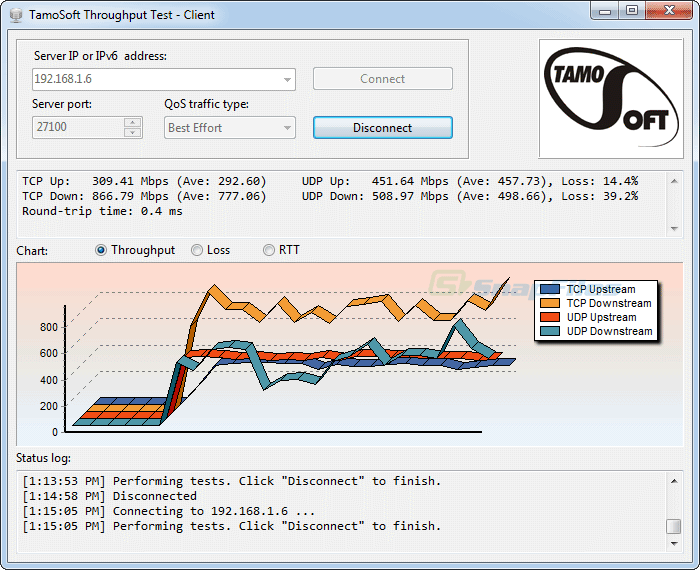Click the "UDP Down: 508.97 Mbps" result text
The width and height of the screenshot is (700, 570).
(470, 196)
